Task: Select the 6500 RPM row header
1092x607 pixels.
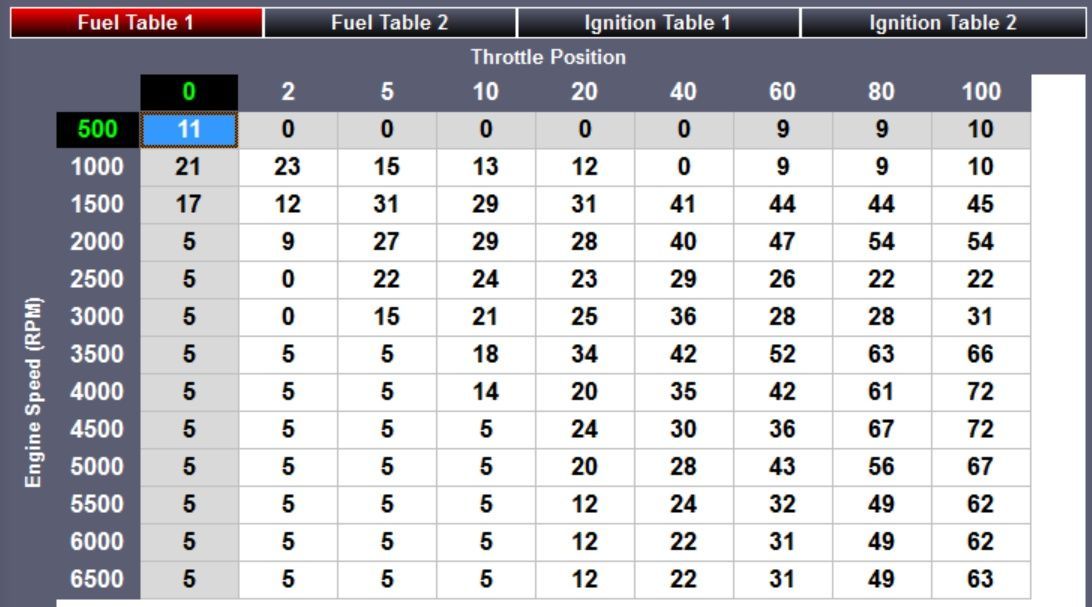Action: click(x=98, y=579)
